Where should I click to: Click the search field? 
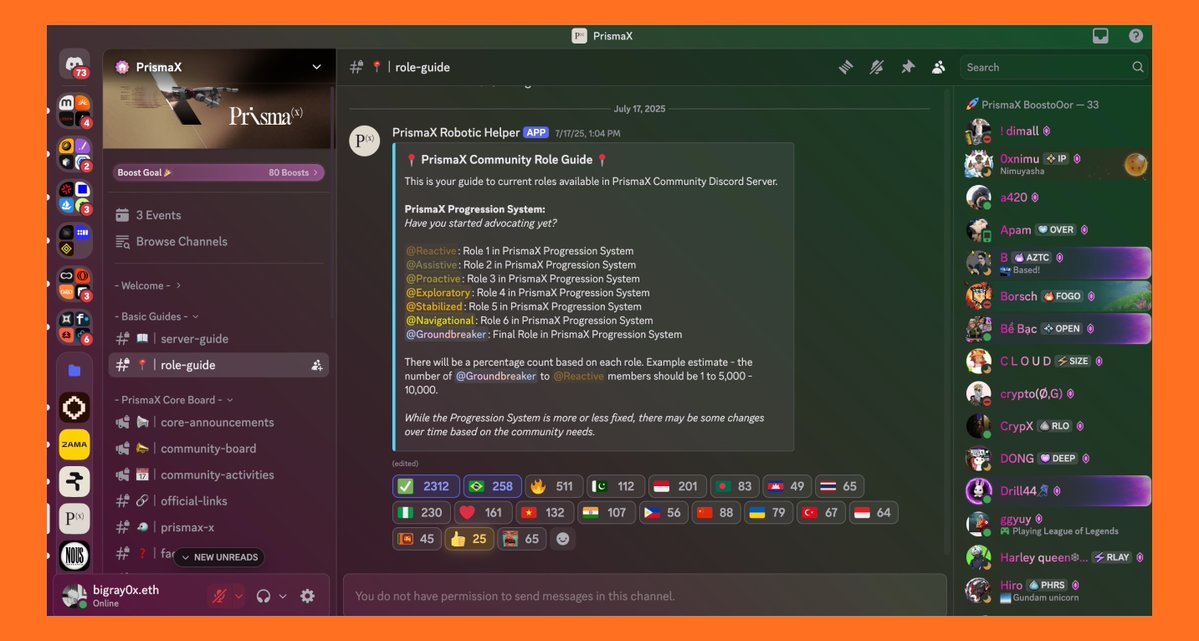pyautogui.click(x=1054, y=67)
